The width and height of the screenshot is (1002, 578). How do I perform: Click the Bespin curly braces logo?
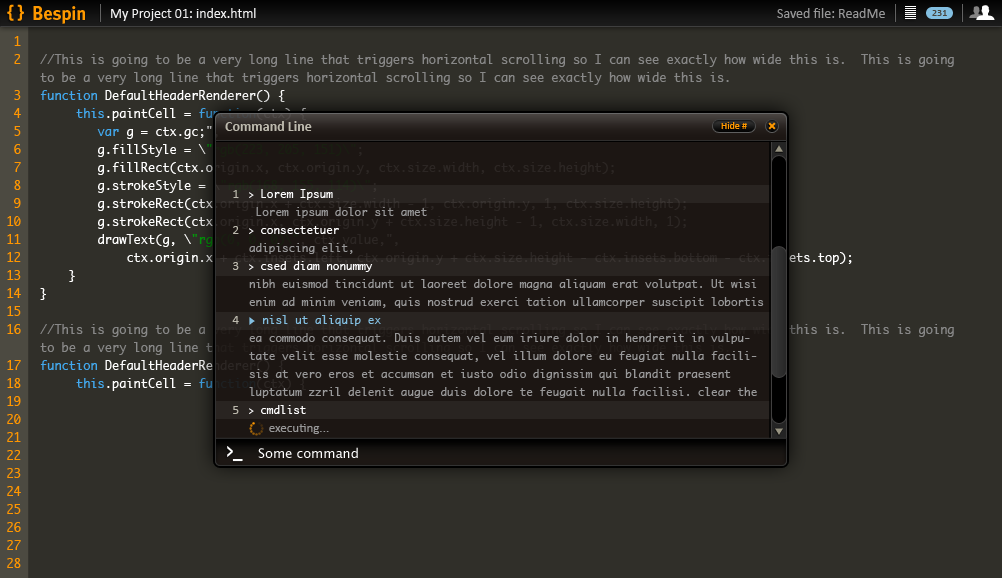point(15,13)
